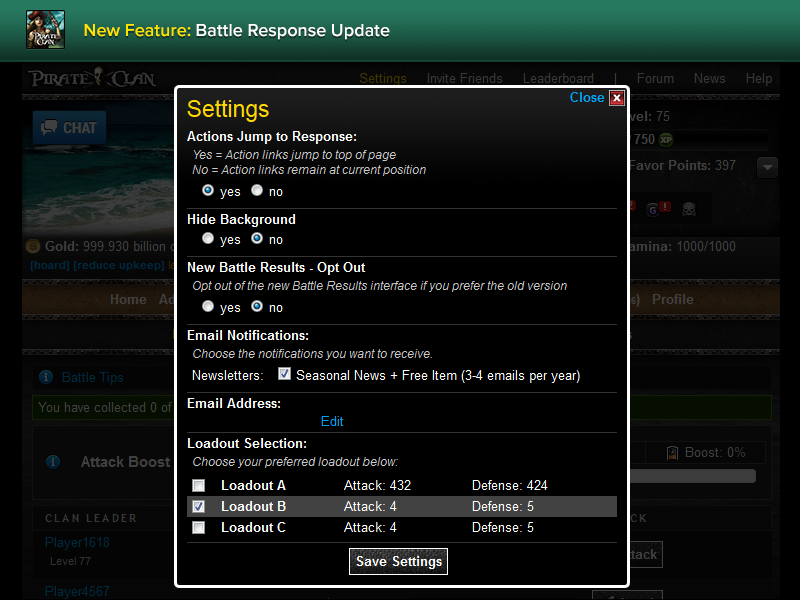The image size is (800, 600).
Task: Close the Settings dialog with red X
Action: (x=617, y=98)
